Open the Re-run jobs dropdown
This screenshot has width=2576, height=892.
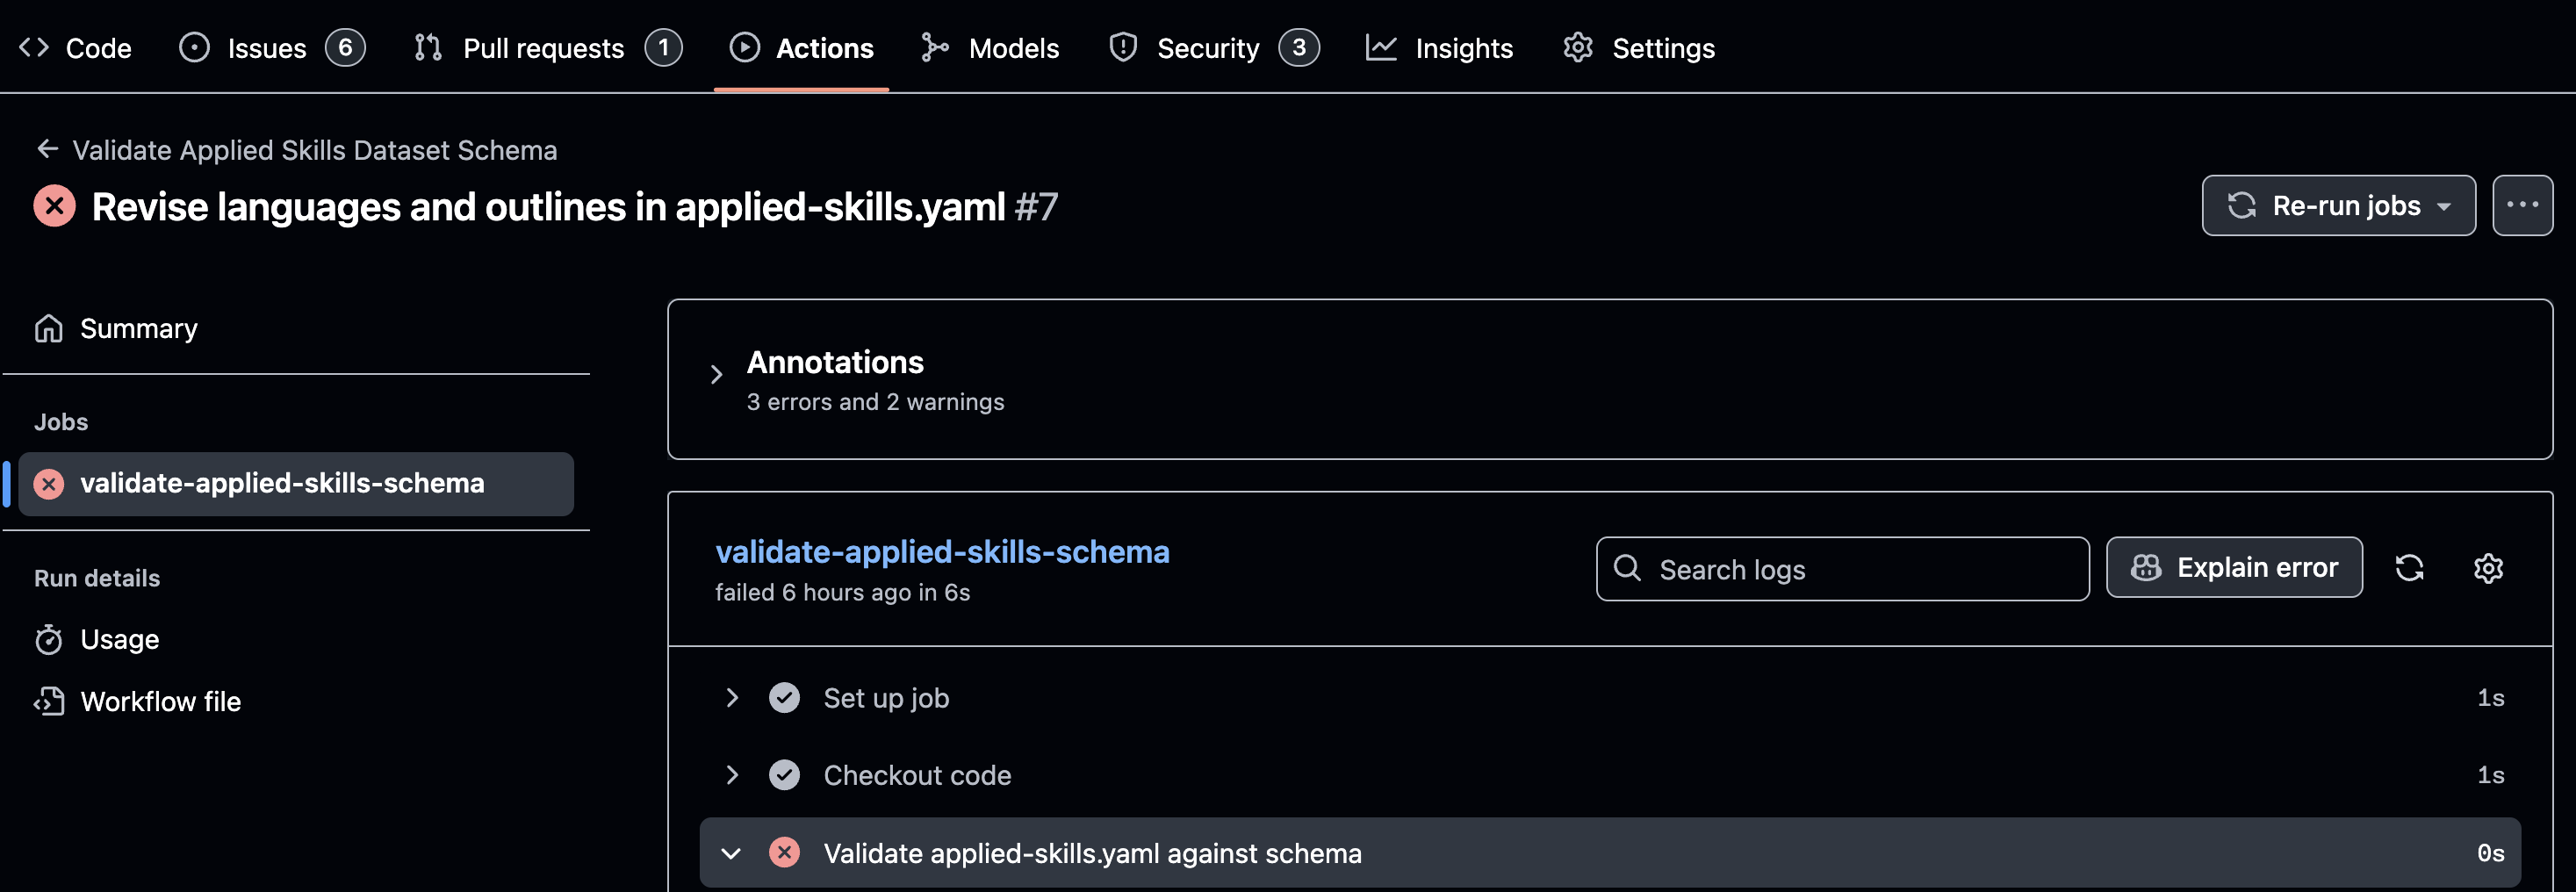(2338, 205)
